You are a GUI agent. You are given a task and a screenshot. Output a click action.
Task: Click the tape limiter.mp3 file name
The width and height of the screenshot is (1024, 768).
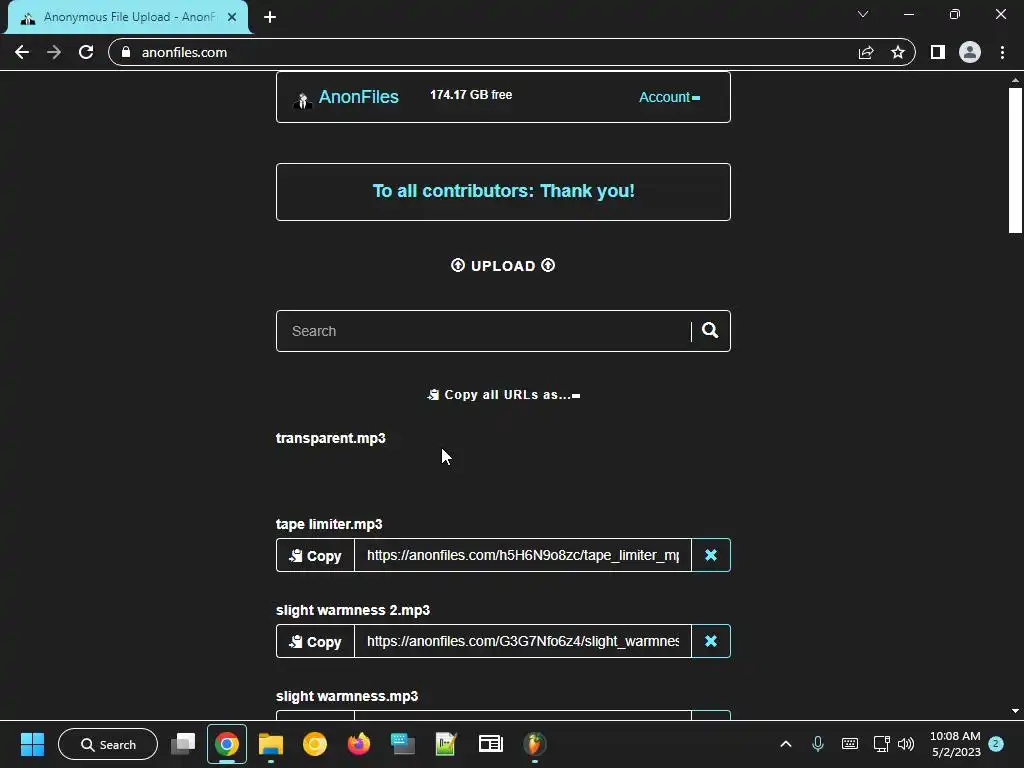[329, 524]
